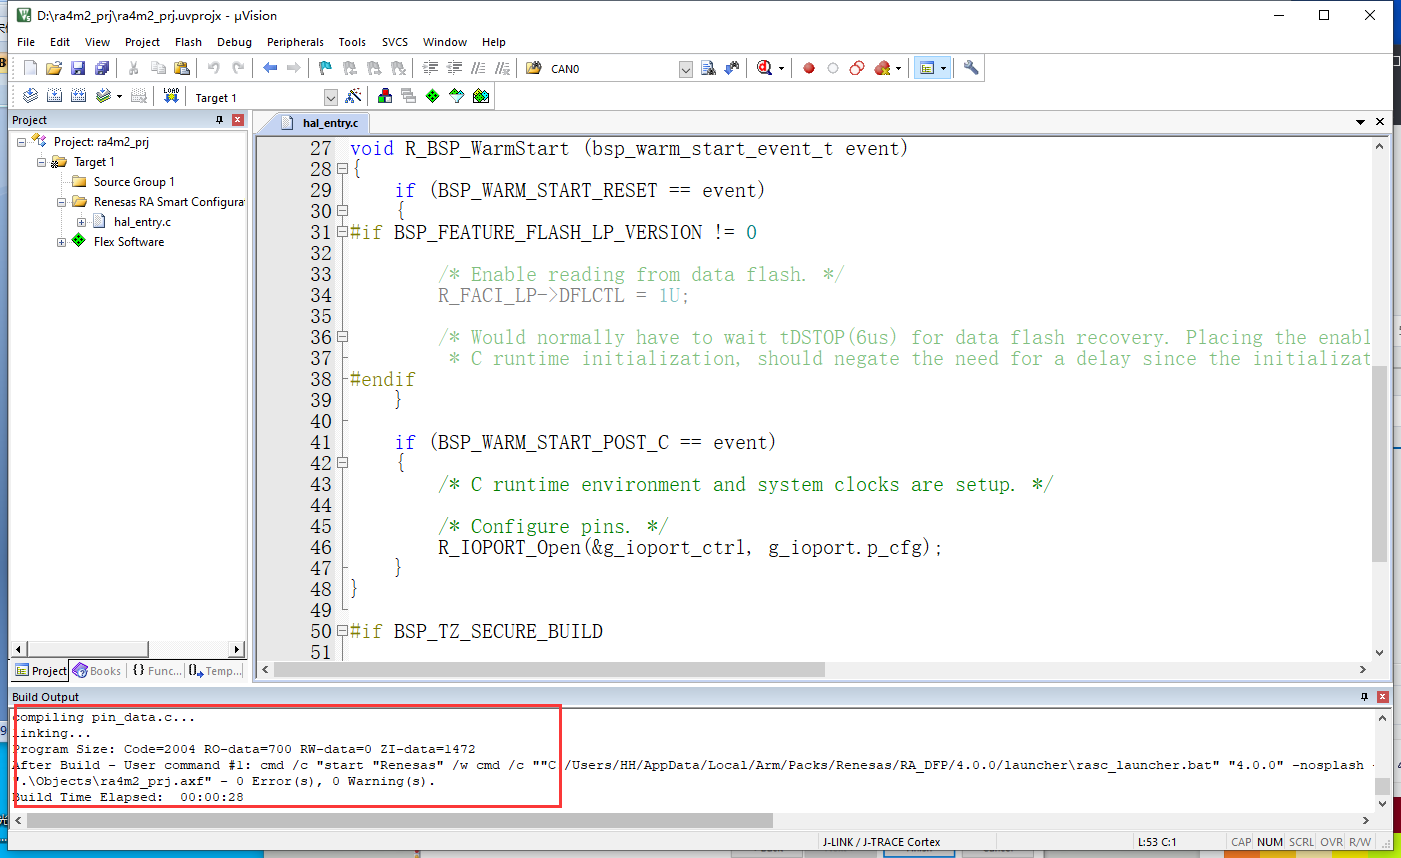Collapse the #if fold at line 50
Screen dimensions: 1401x858
(x=342, y=631)
